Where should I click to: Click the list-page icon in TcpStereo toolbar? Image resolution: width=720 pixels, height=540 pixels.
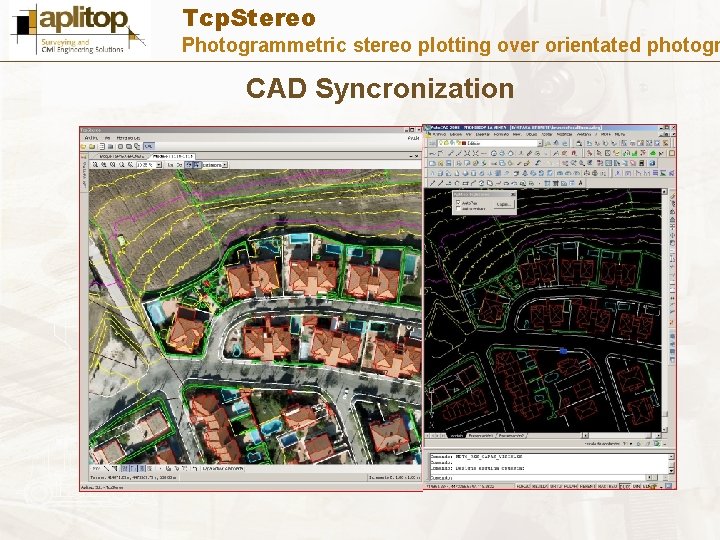click(103, 147)
